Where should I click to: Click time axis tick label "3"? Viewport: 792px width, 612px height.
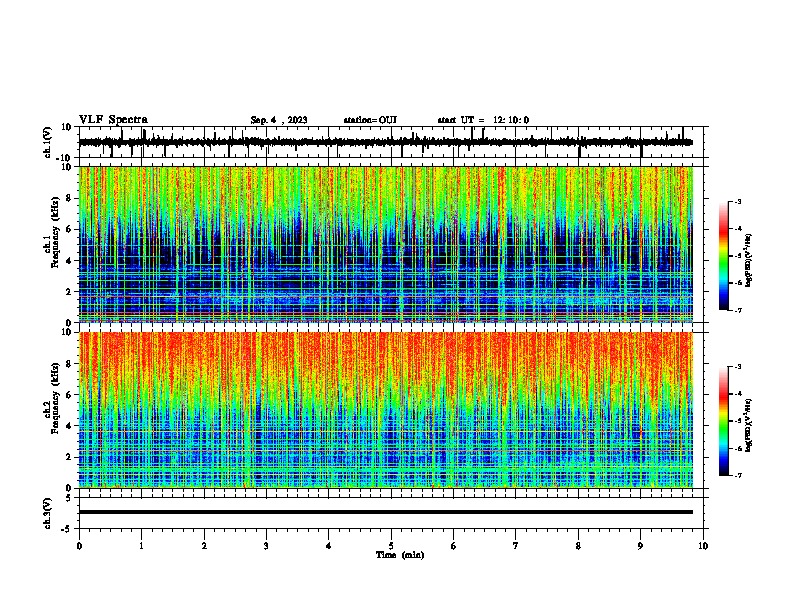tap(266, 546)
